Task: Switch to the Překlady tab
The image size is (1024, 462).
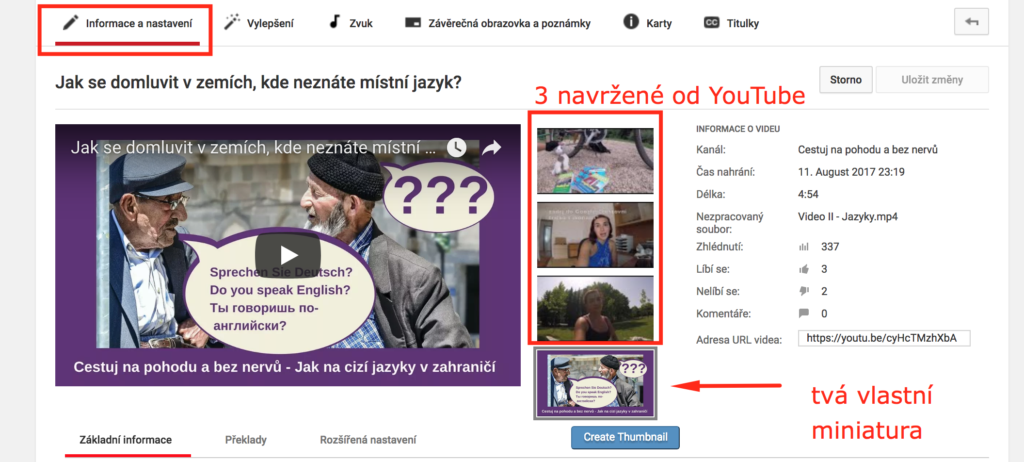Action: pos(245,439)
